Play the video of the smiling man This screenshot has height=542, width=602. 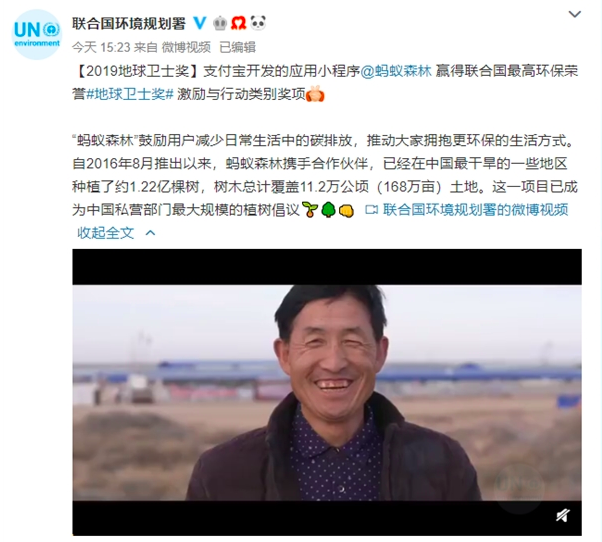[x=327, y=392]
